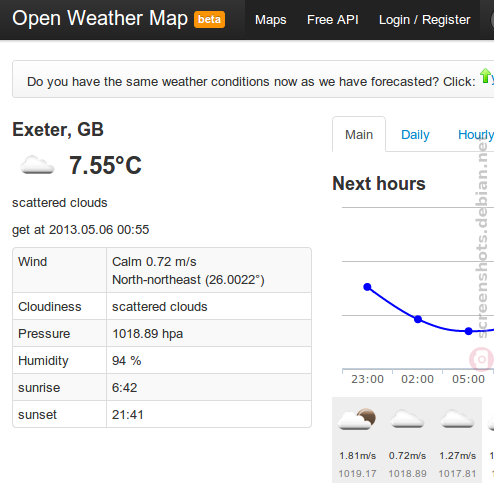Click the Cloudiness row value
The height and width of the screenshot is (494, 494).
tap(159, 307)
